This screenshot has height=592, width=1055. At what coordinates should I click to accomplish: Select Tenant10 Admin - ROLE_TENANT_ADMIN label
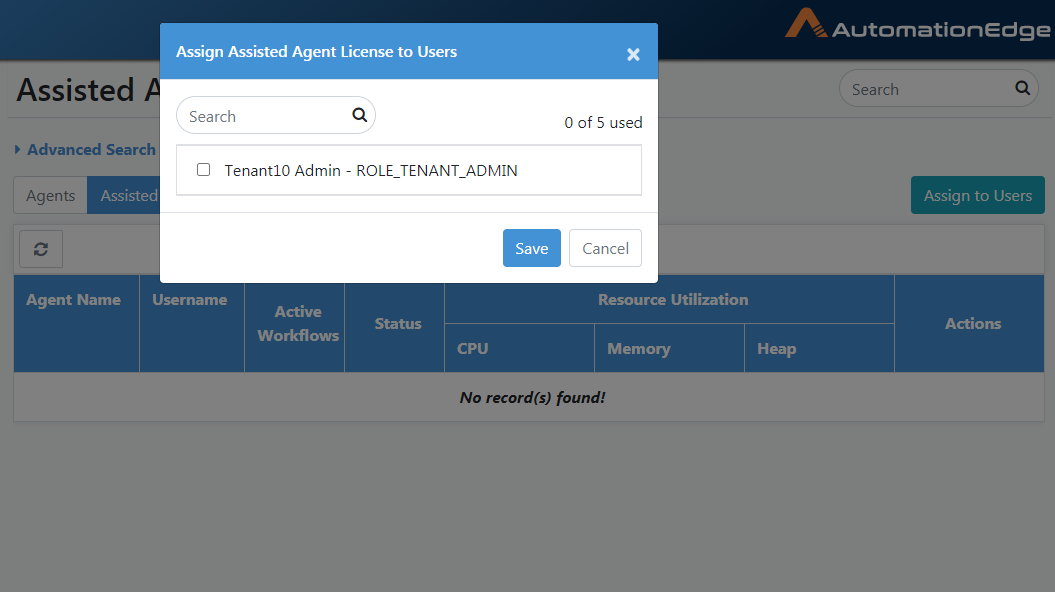coord(371,171)
